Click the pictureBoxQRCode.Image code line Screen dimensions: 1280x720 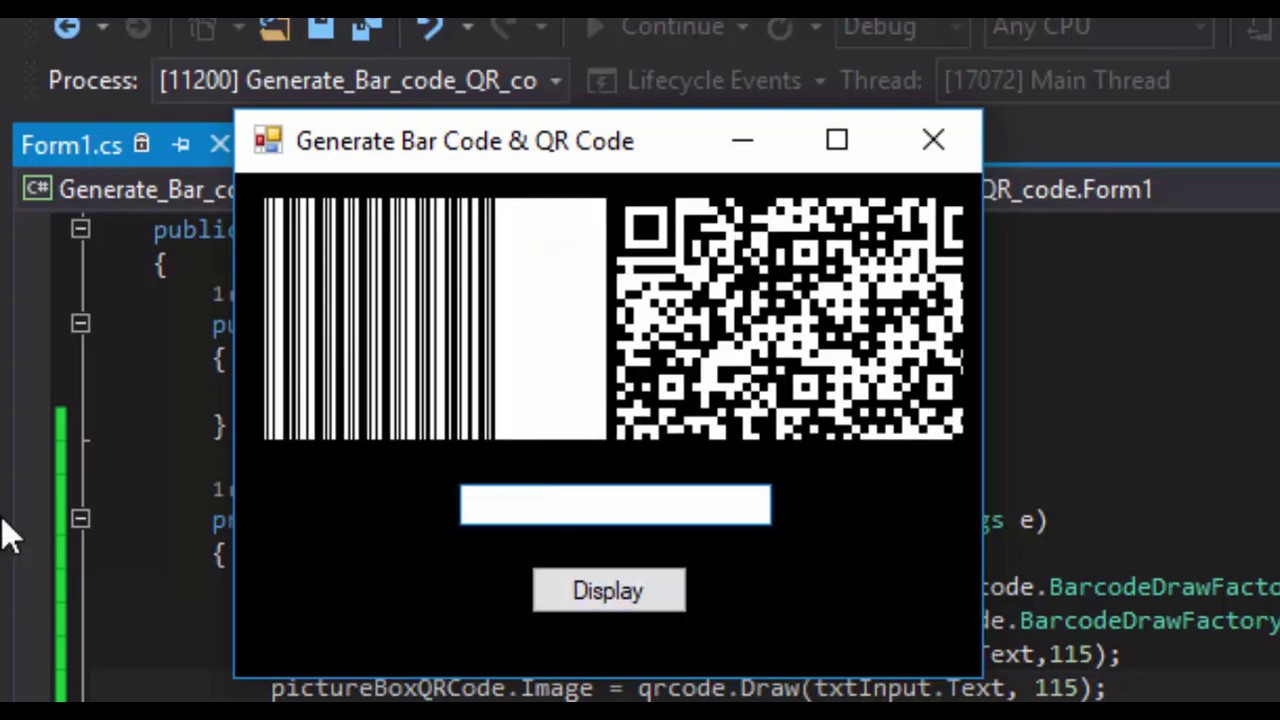[688, 689]
